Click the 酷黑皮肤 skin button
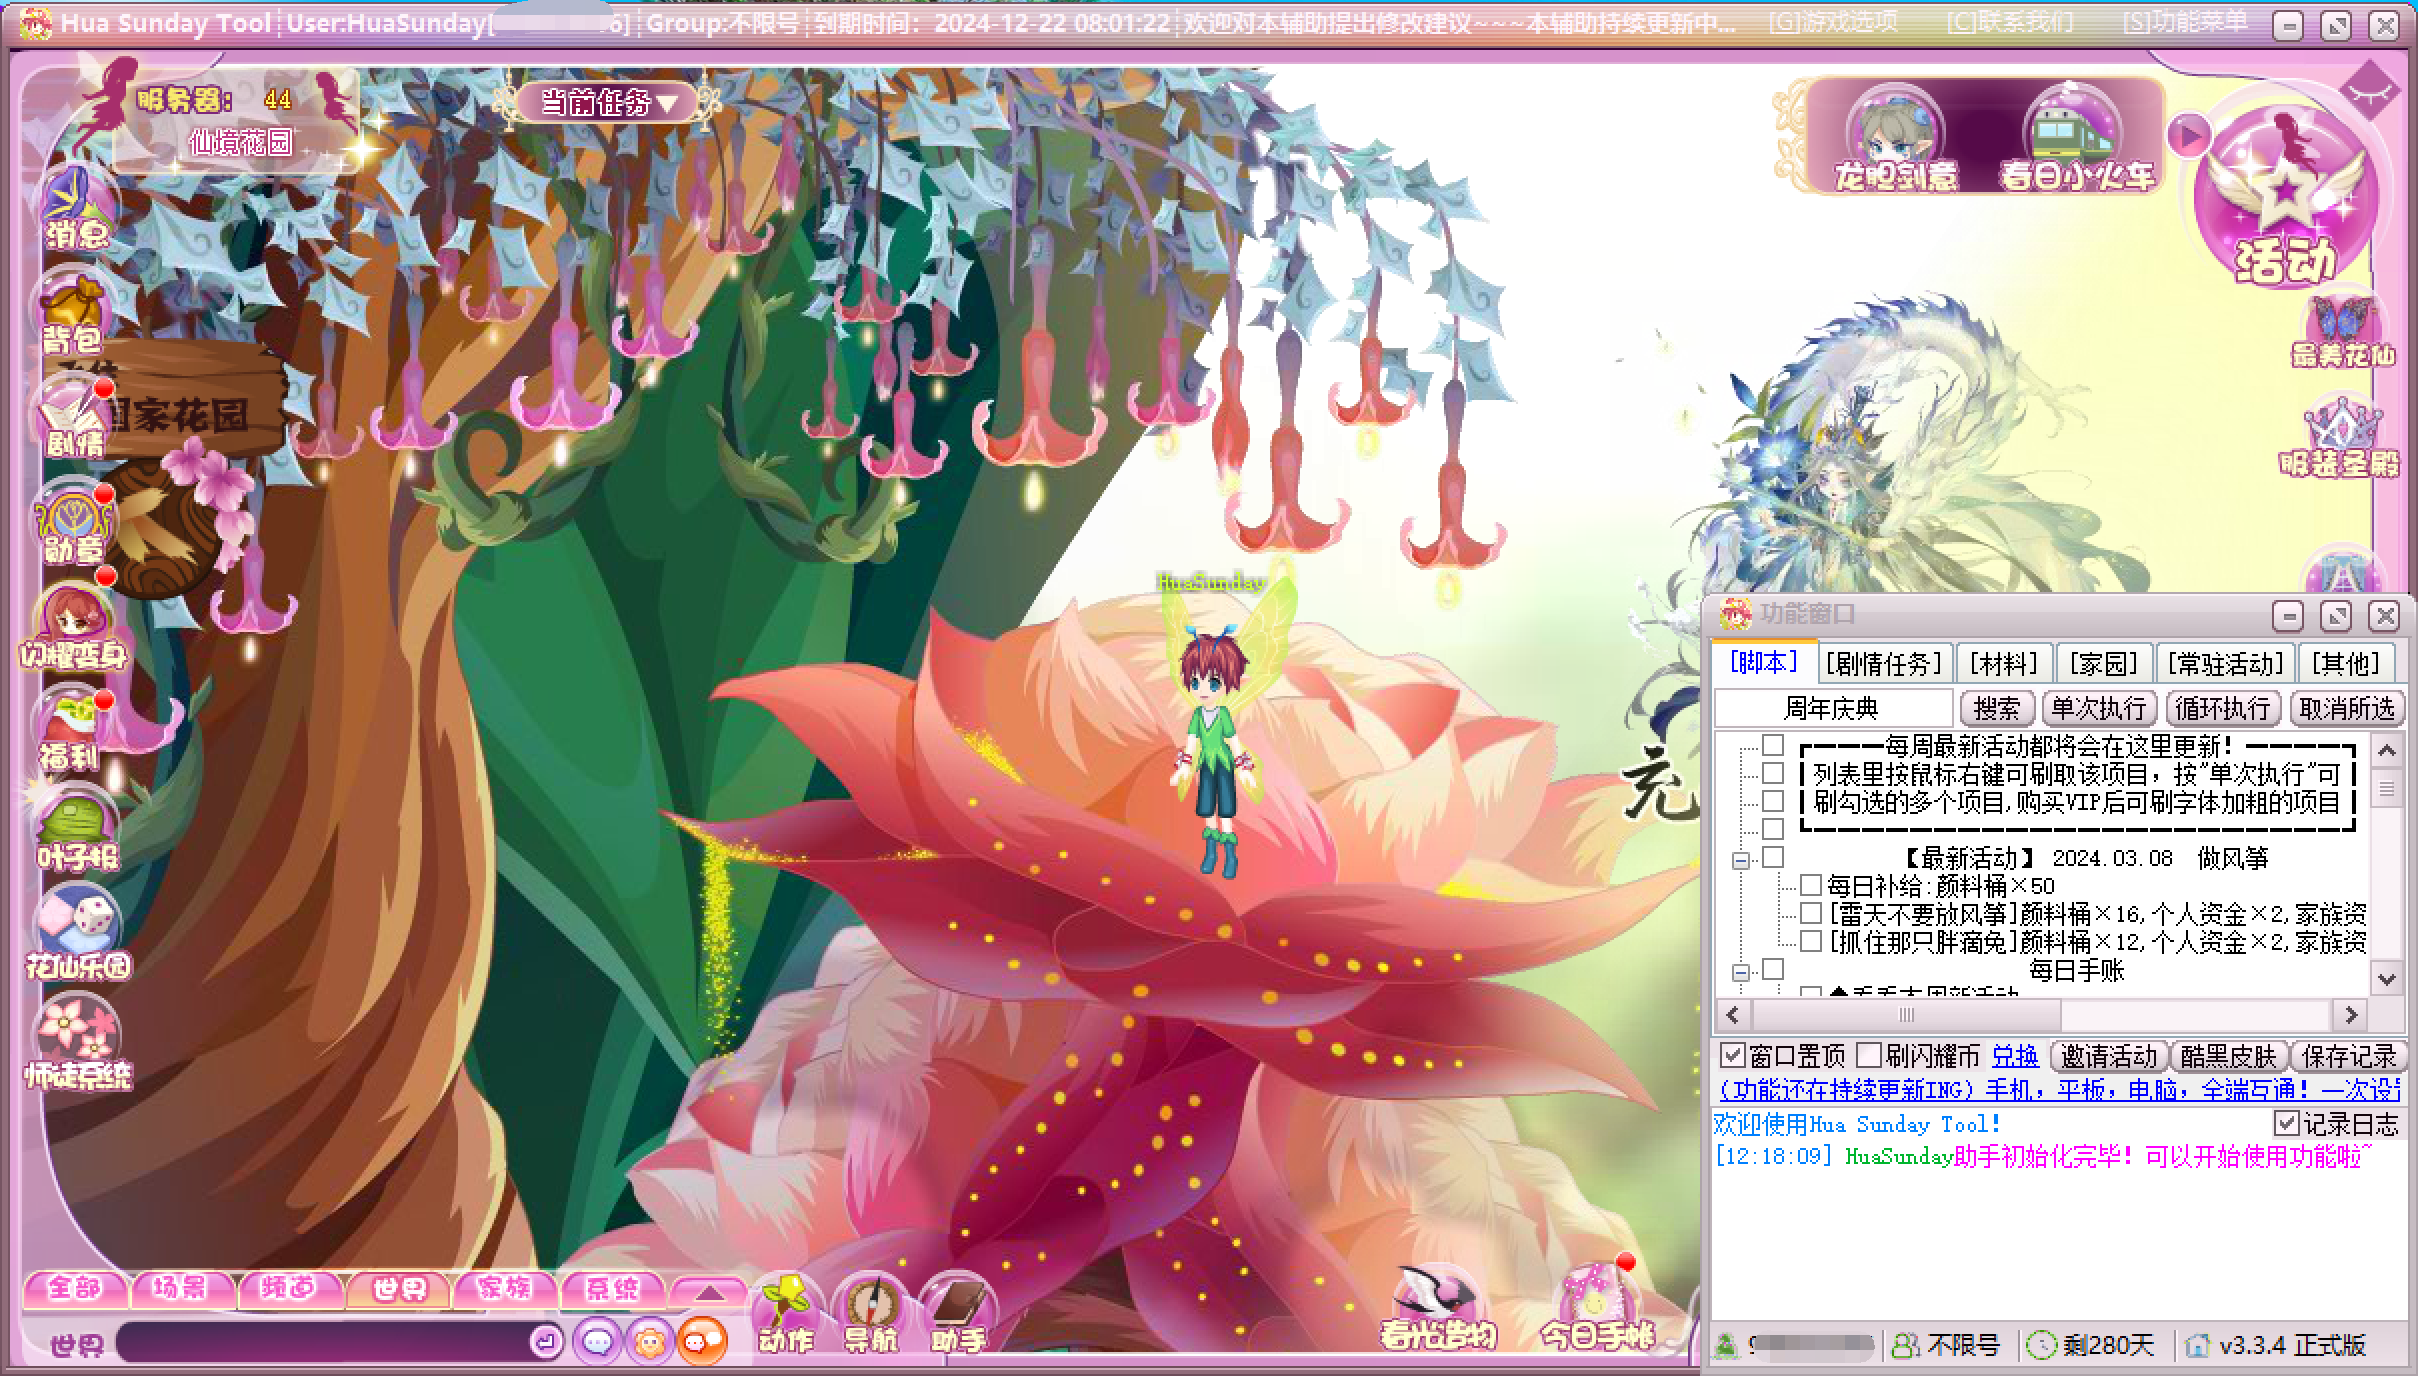 click(2228, 1056)
